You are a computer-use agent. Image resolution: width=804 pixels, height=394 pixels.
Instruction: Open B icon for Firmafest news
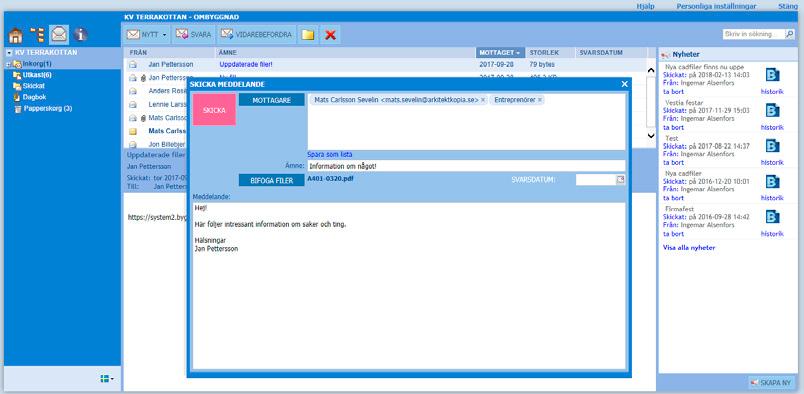(x=772, y=217)
